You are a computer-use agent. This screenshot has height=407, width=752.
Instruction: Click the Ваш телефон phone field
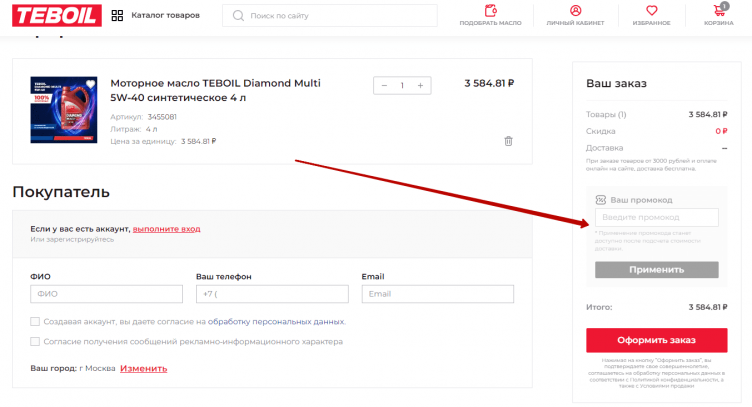pyautogui.click(x=272, y=294)
